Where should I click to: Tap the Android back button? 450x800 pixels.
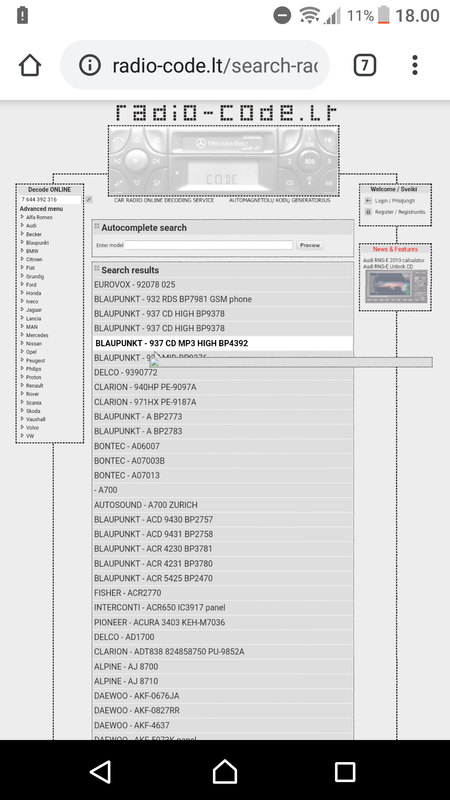(101, 771)
